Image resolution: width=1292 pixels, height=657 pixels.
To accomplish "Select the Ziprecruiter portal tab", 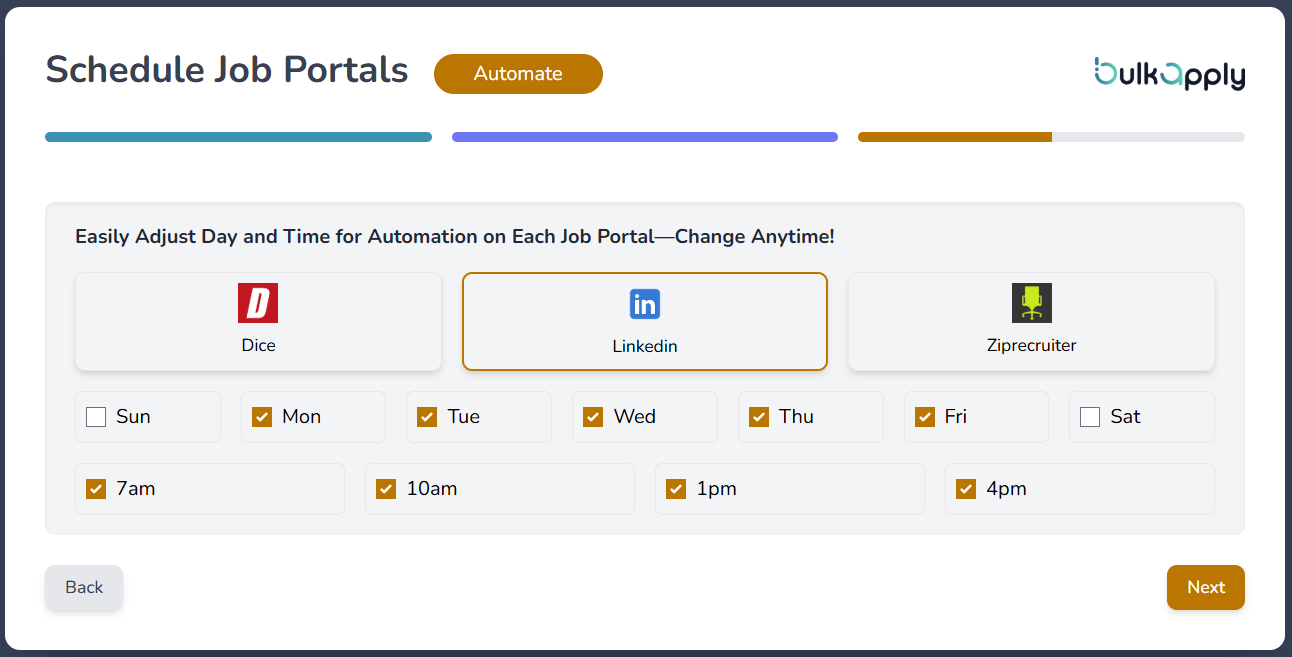I will [x=1031, y=321].
